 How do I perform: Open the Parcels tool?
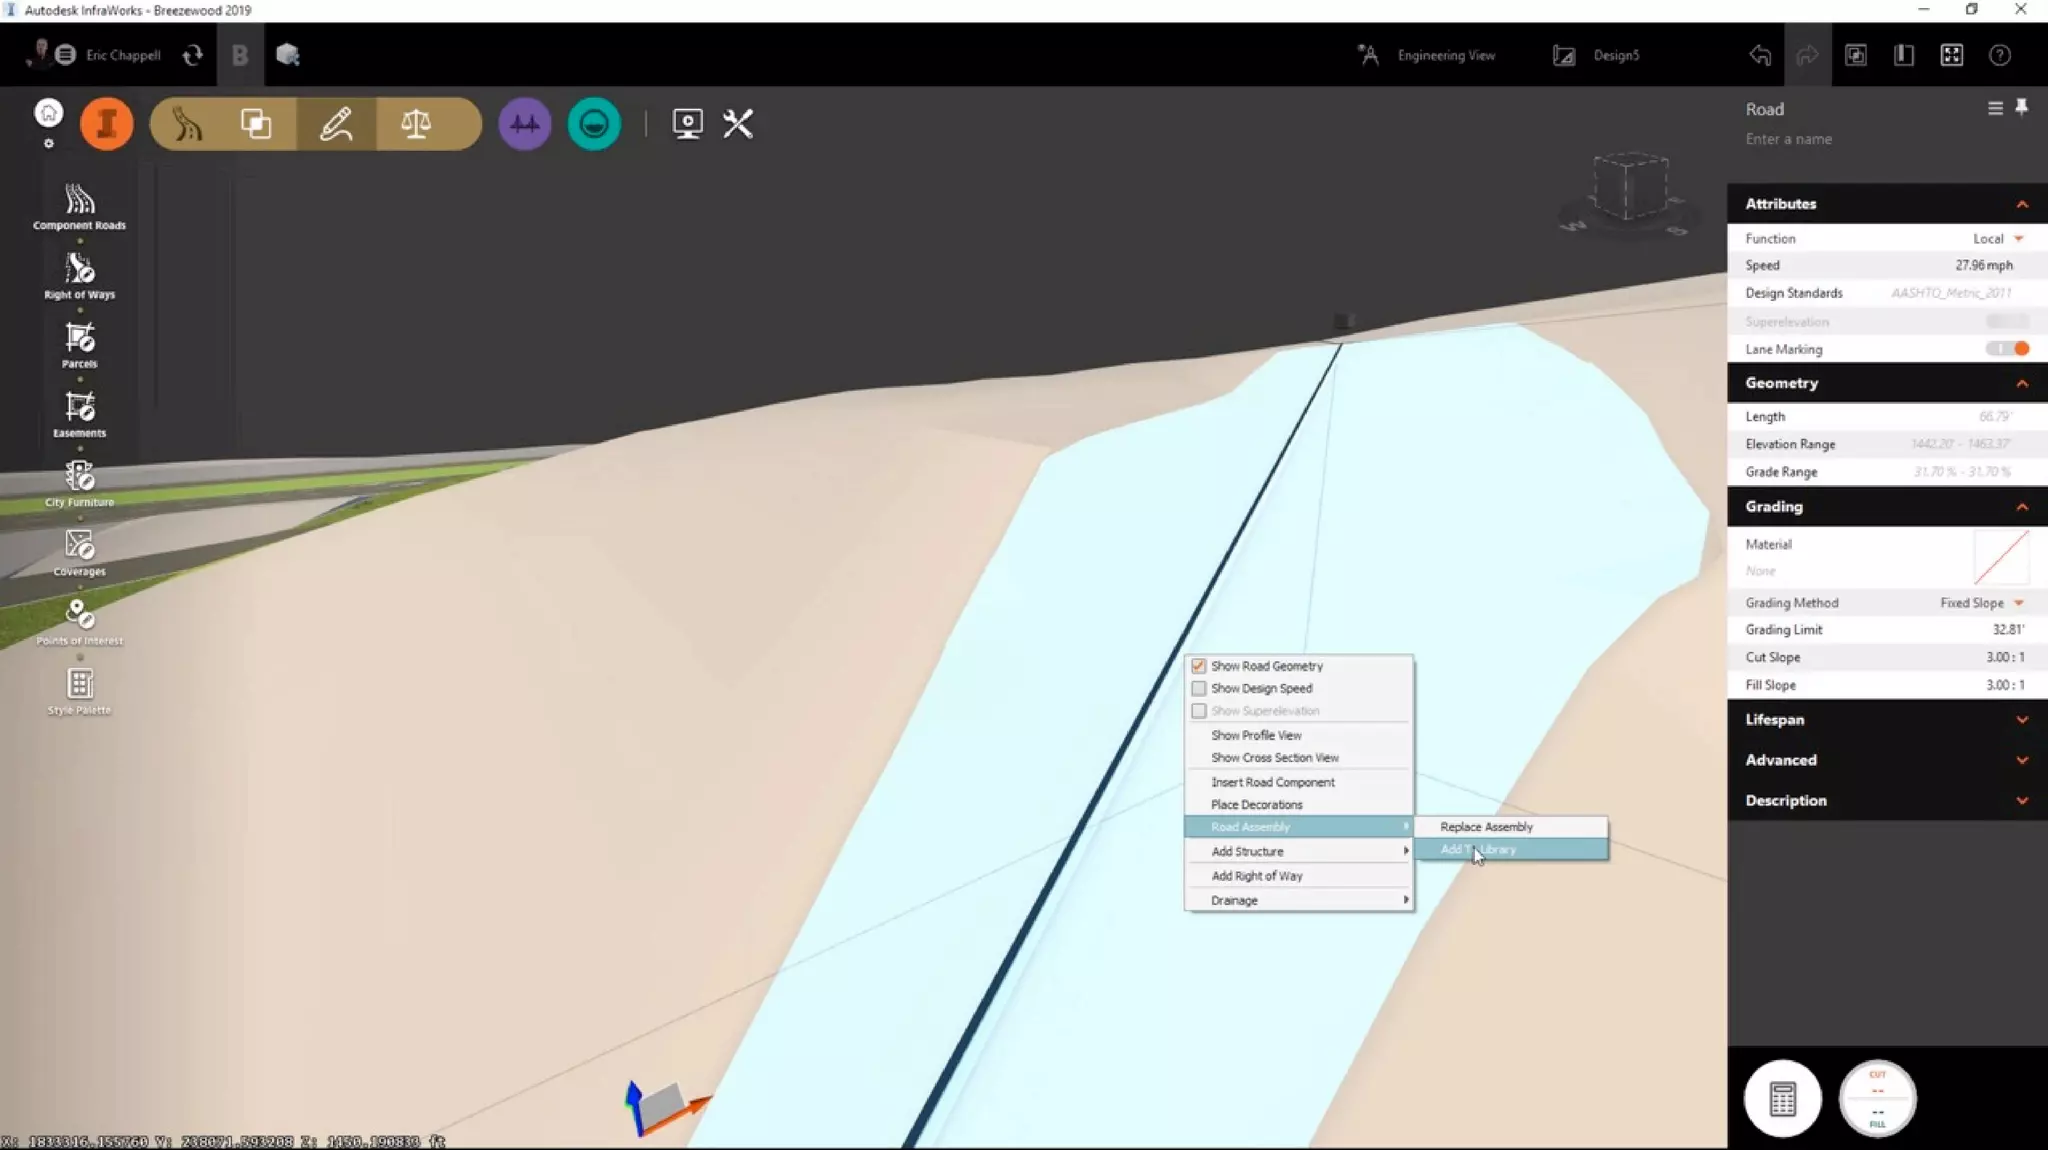coord(79,345)
